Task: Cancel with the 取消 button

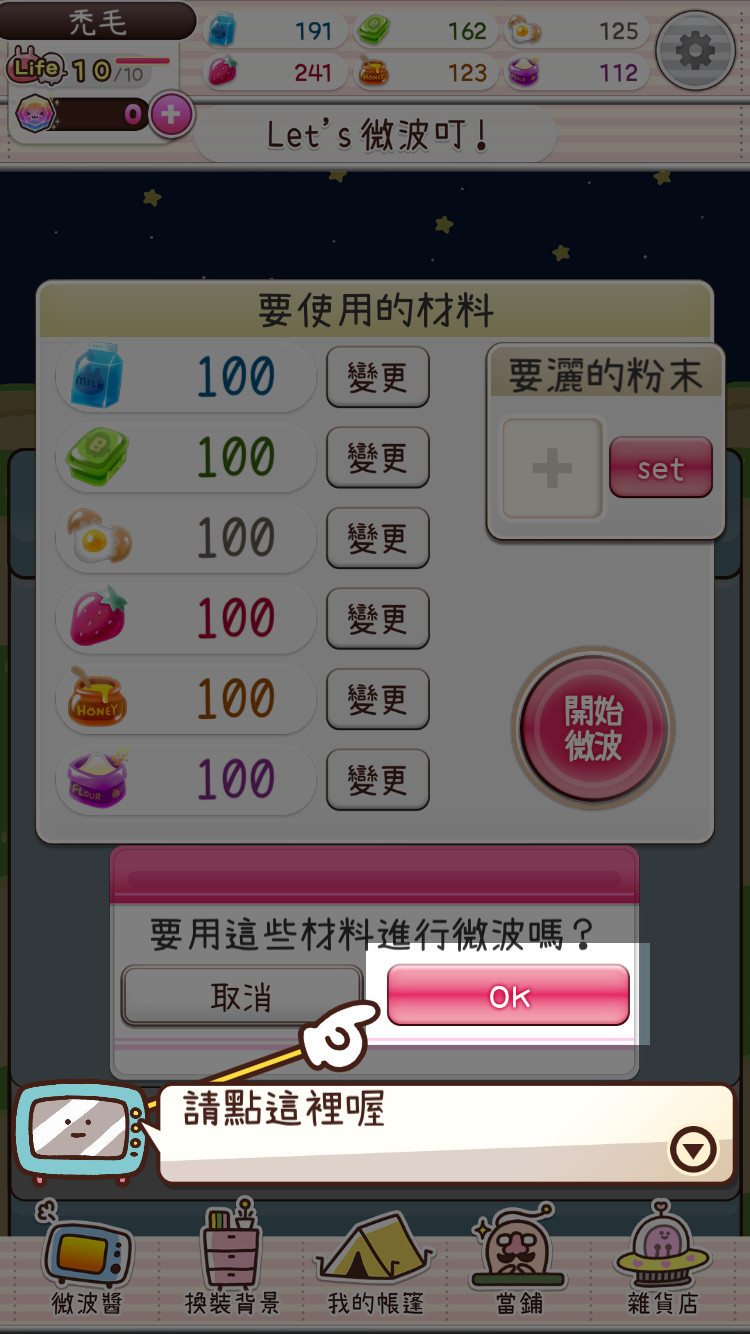Action: tap(241, 996)
